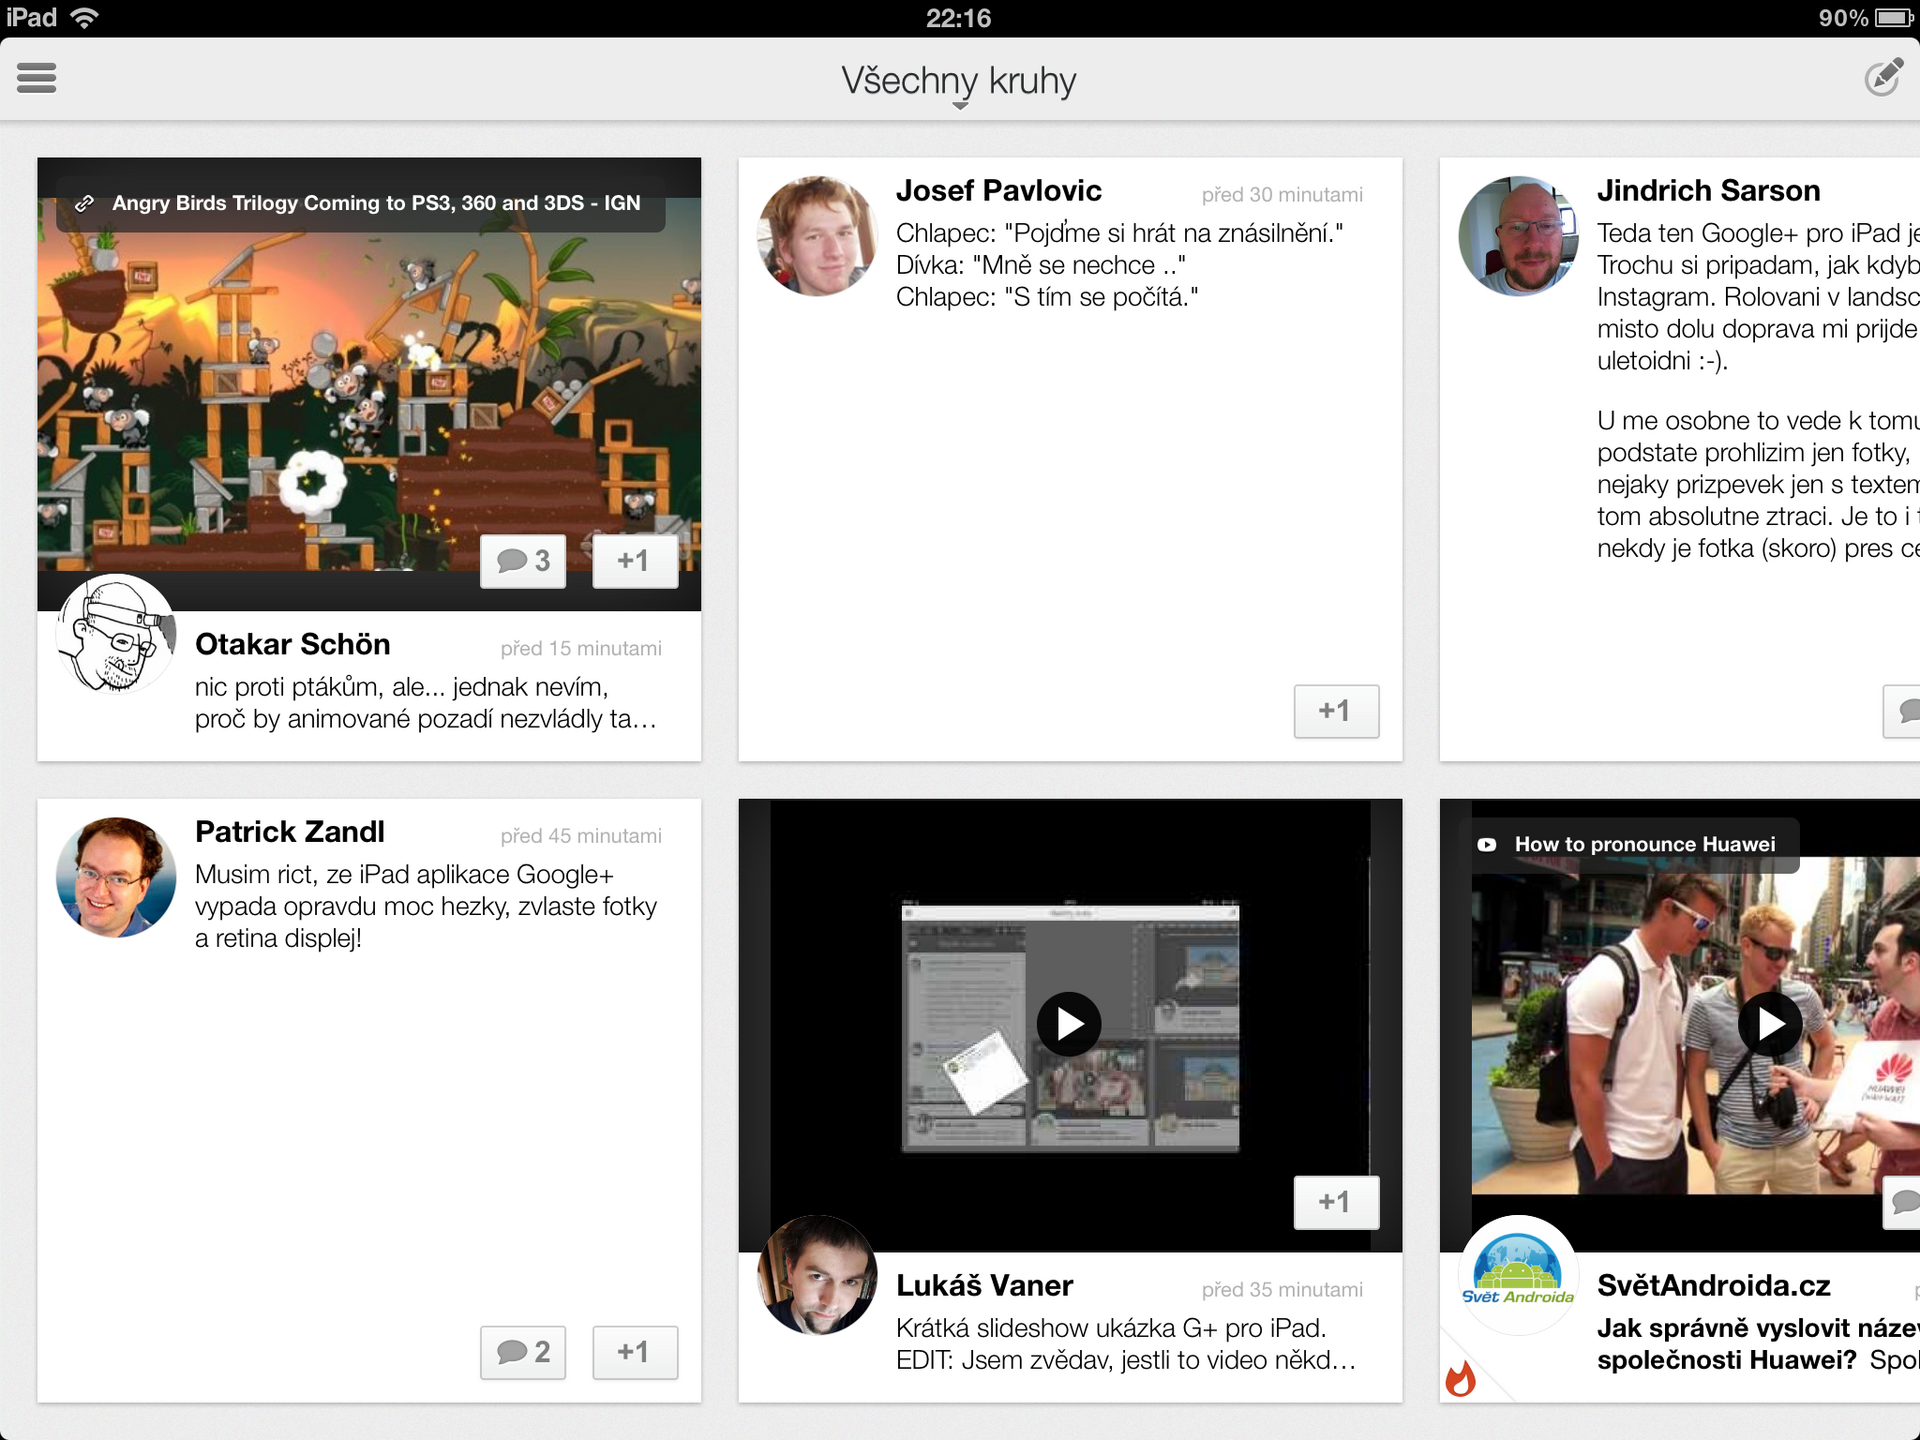Viewport: 1920px width, 1440px height.
Task: Open comments on Angry Birds post
Action: [522, 561]
